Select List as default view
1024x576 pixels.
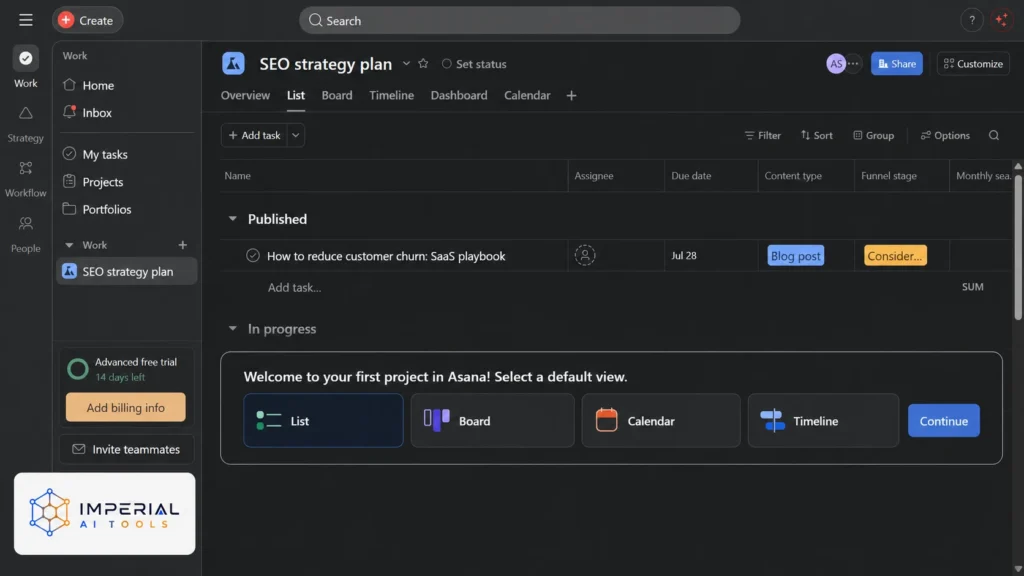click(323, 421)
